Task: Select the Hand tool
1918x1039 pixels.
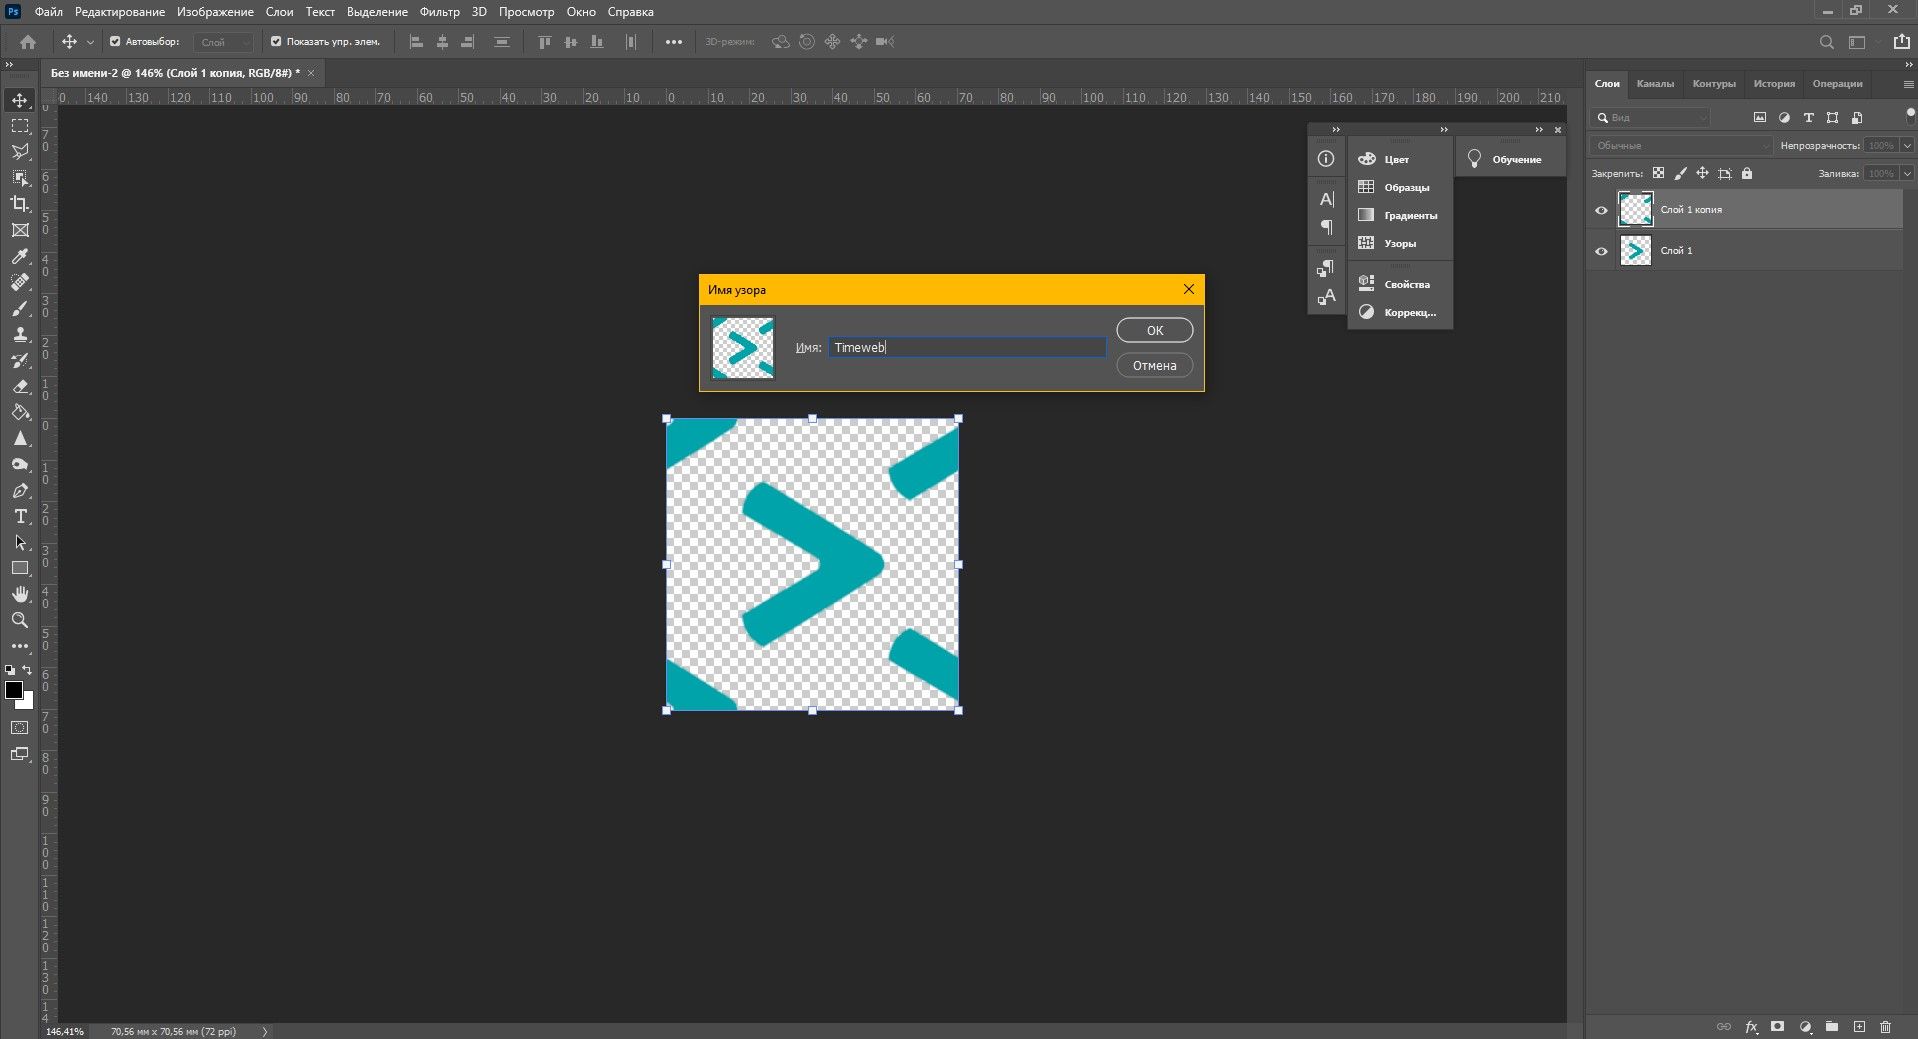Action: pyautogui.click(x=20, y=594)
